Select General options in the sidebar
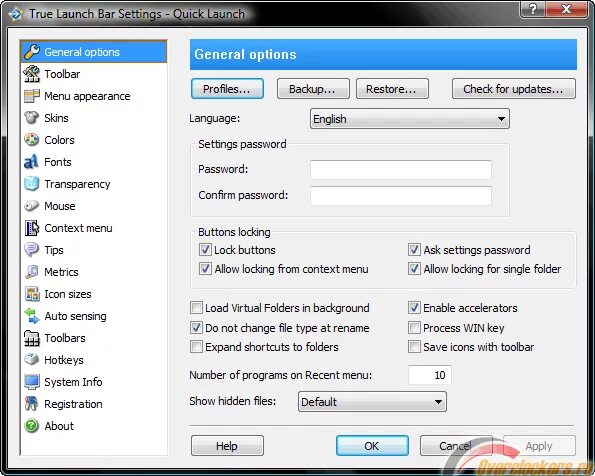Image resolution: width=595 pixels, height=476 pixels. tap(94, 52)
